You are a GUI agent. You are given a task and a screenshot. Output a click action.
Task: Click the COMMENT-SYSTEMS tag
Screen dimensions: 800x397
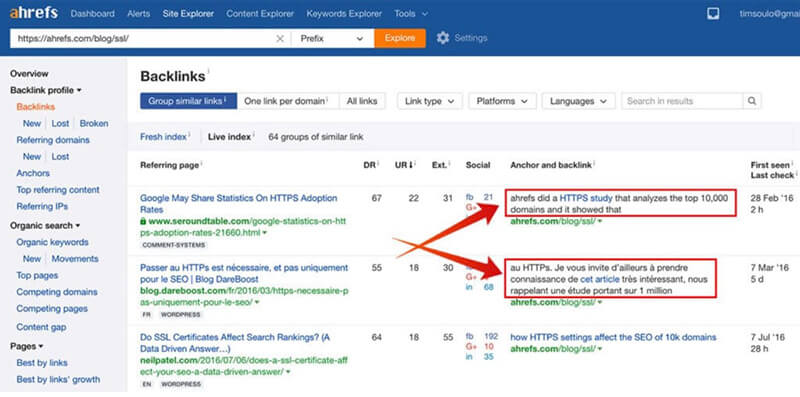coord(173,245)
